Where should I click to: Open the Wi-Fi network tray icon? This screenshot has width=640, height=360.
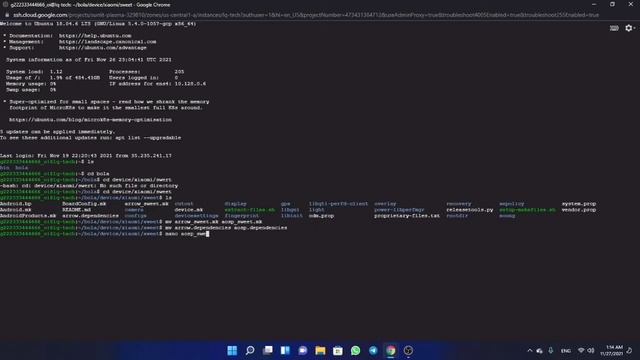[581, 350]
